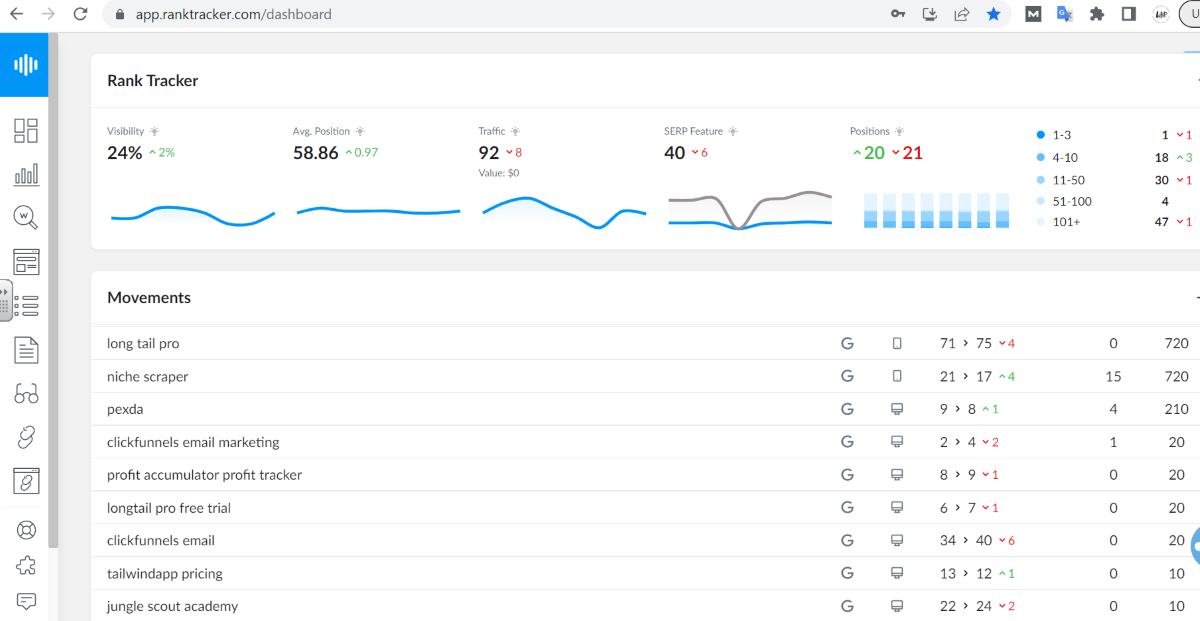1200x621 pixels.
Task: Click desktop device icon in 'pexda' row
Action: click(897, 409)
